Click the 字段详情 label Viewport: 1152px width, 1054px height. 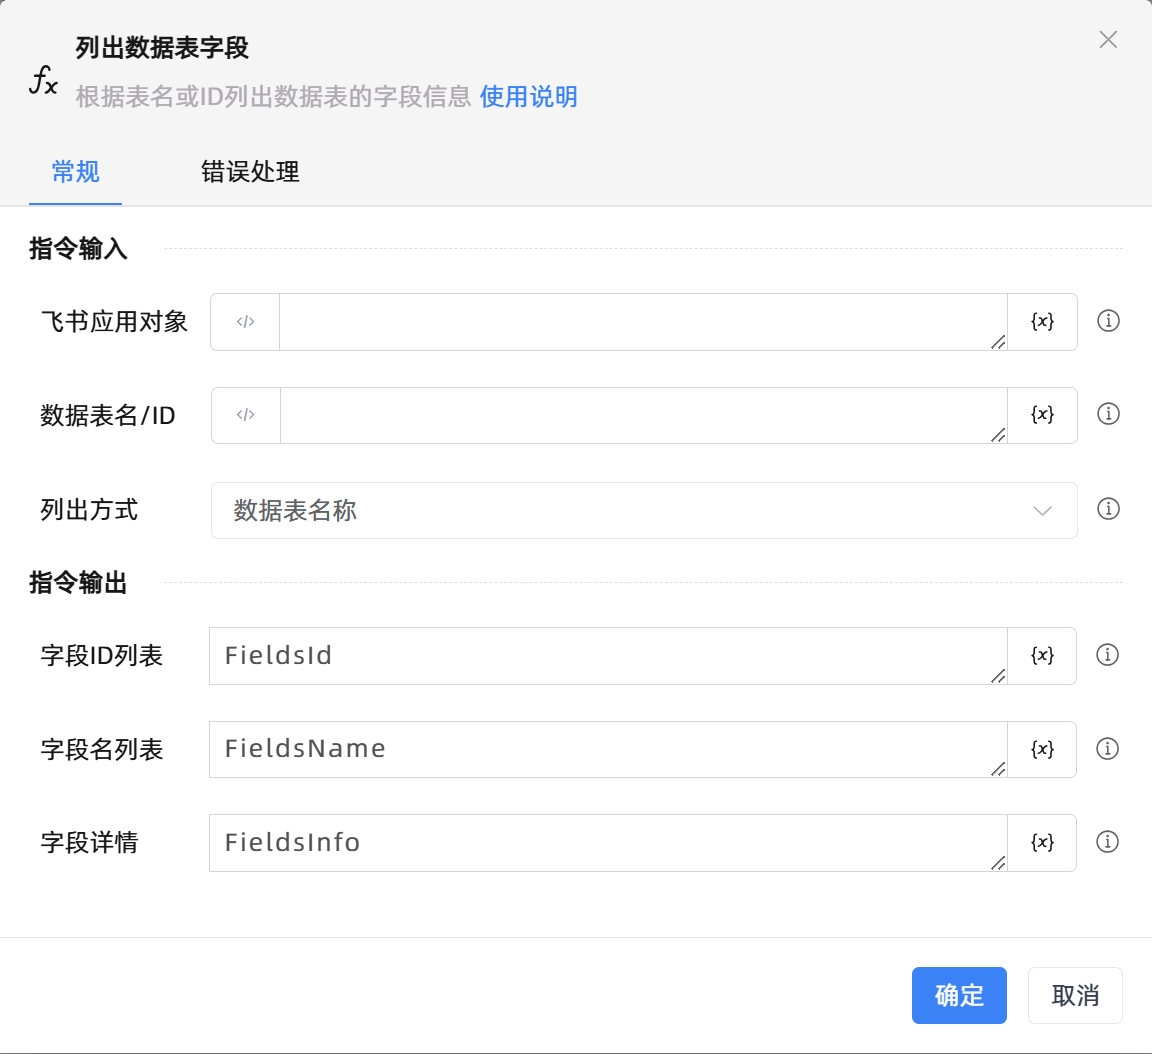click(x=89, y=842)
